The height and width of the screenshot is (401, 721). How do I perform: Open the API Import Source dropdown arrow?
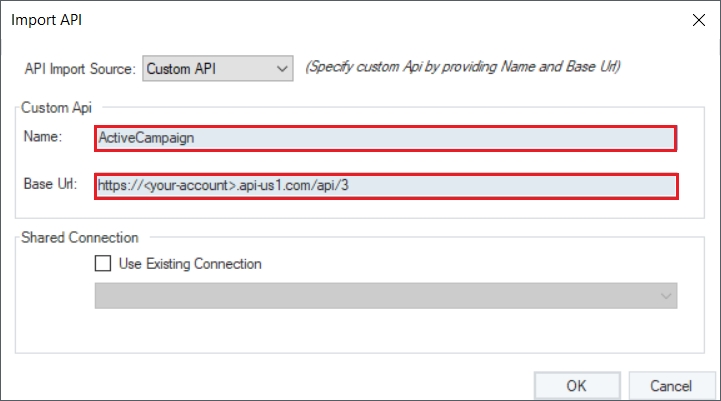click(281, 69)
